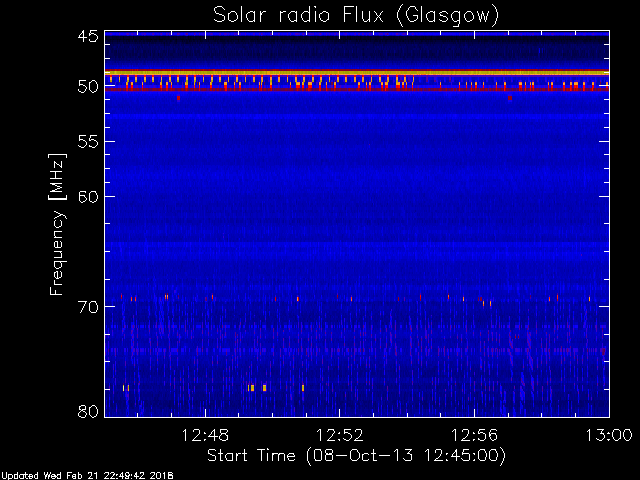Click the 50 frequency tick label

(x=88, y=87)
